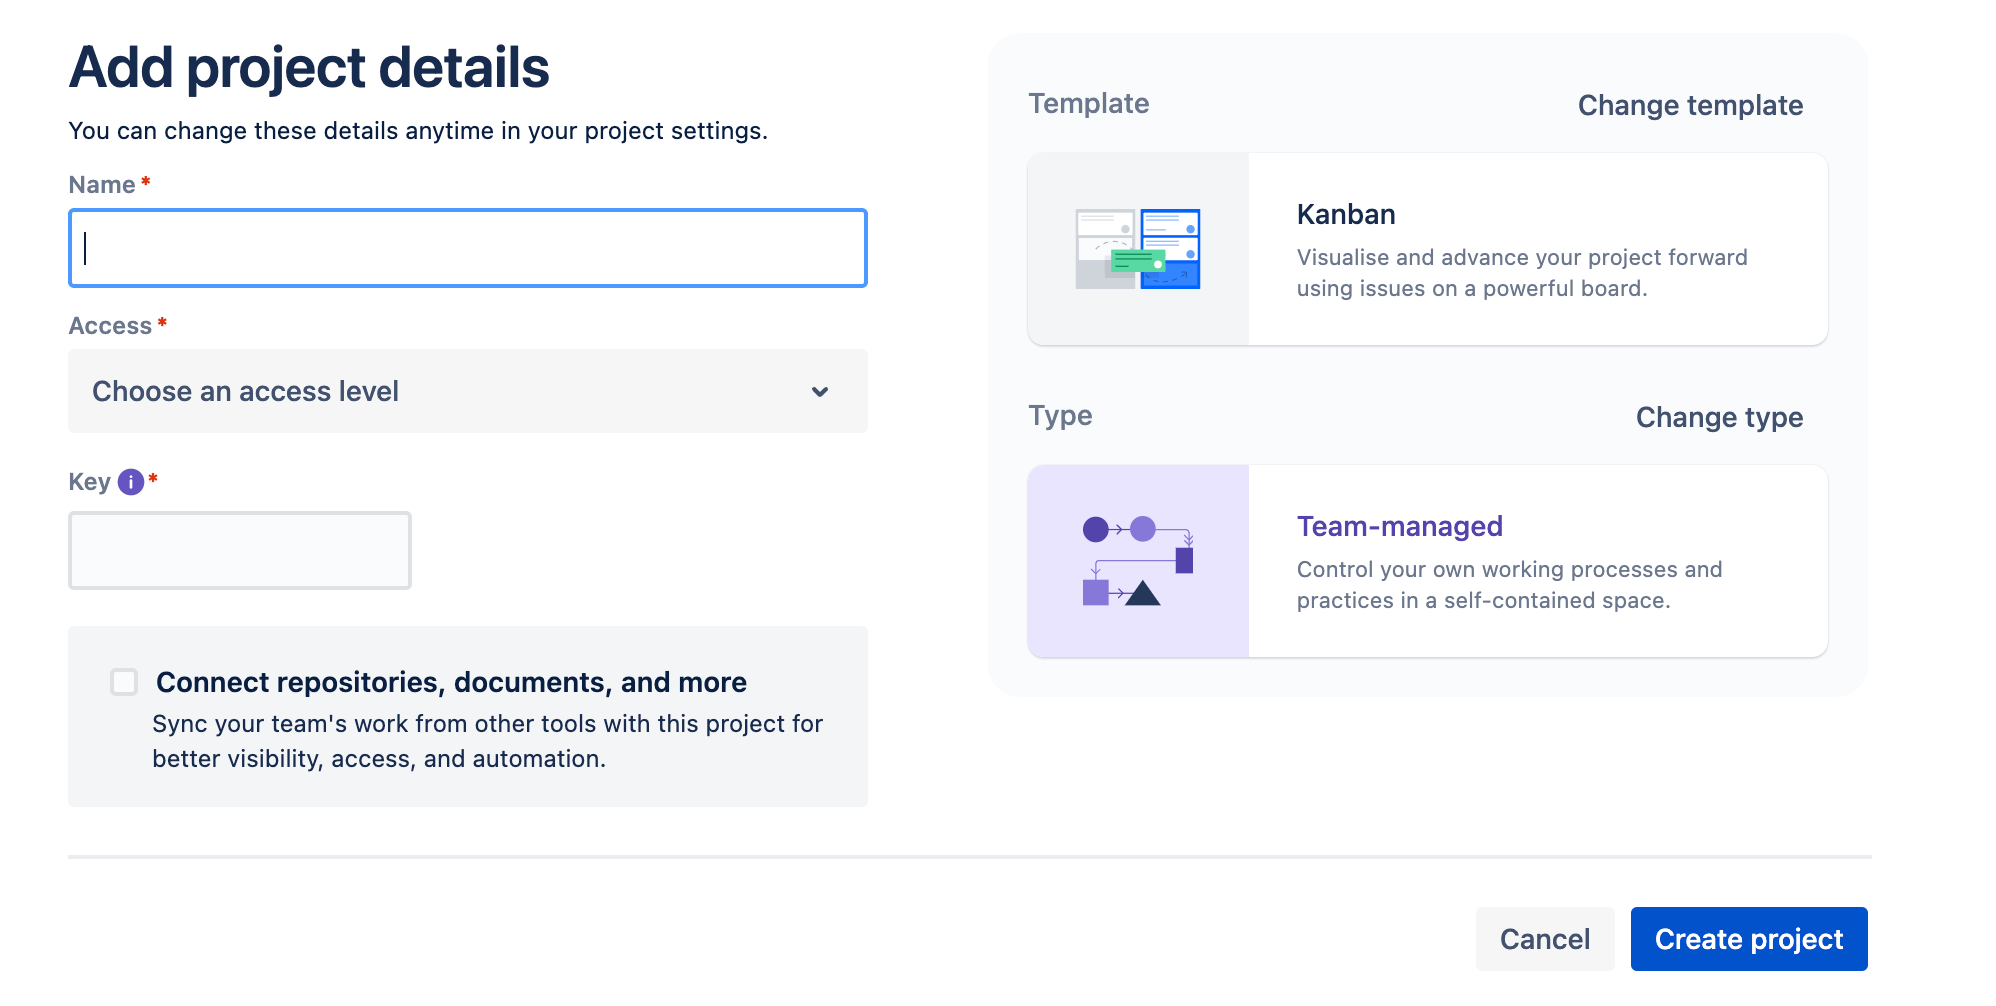Viewport: 1996px width, 1006px height.
Task: Click Change type
Action: pyautogui.click(x=1719, y=417)
